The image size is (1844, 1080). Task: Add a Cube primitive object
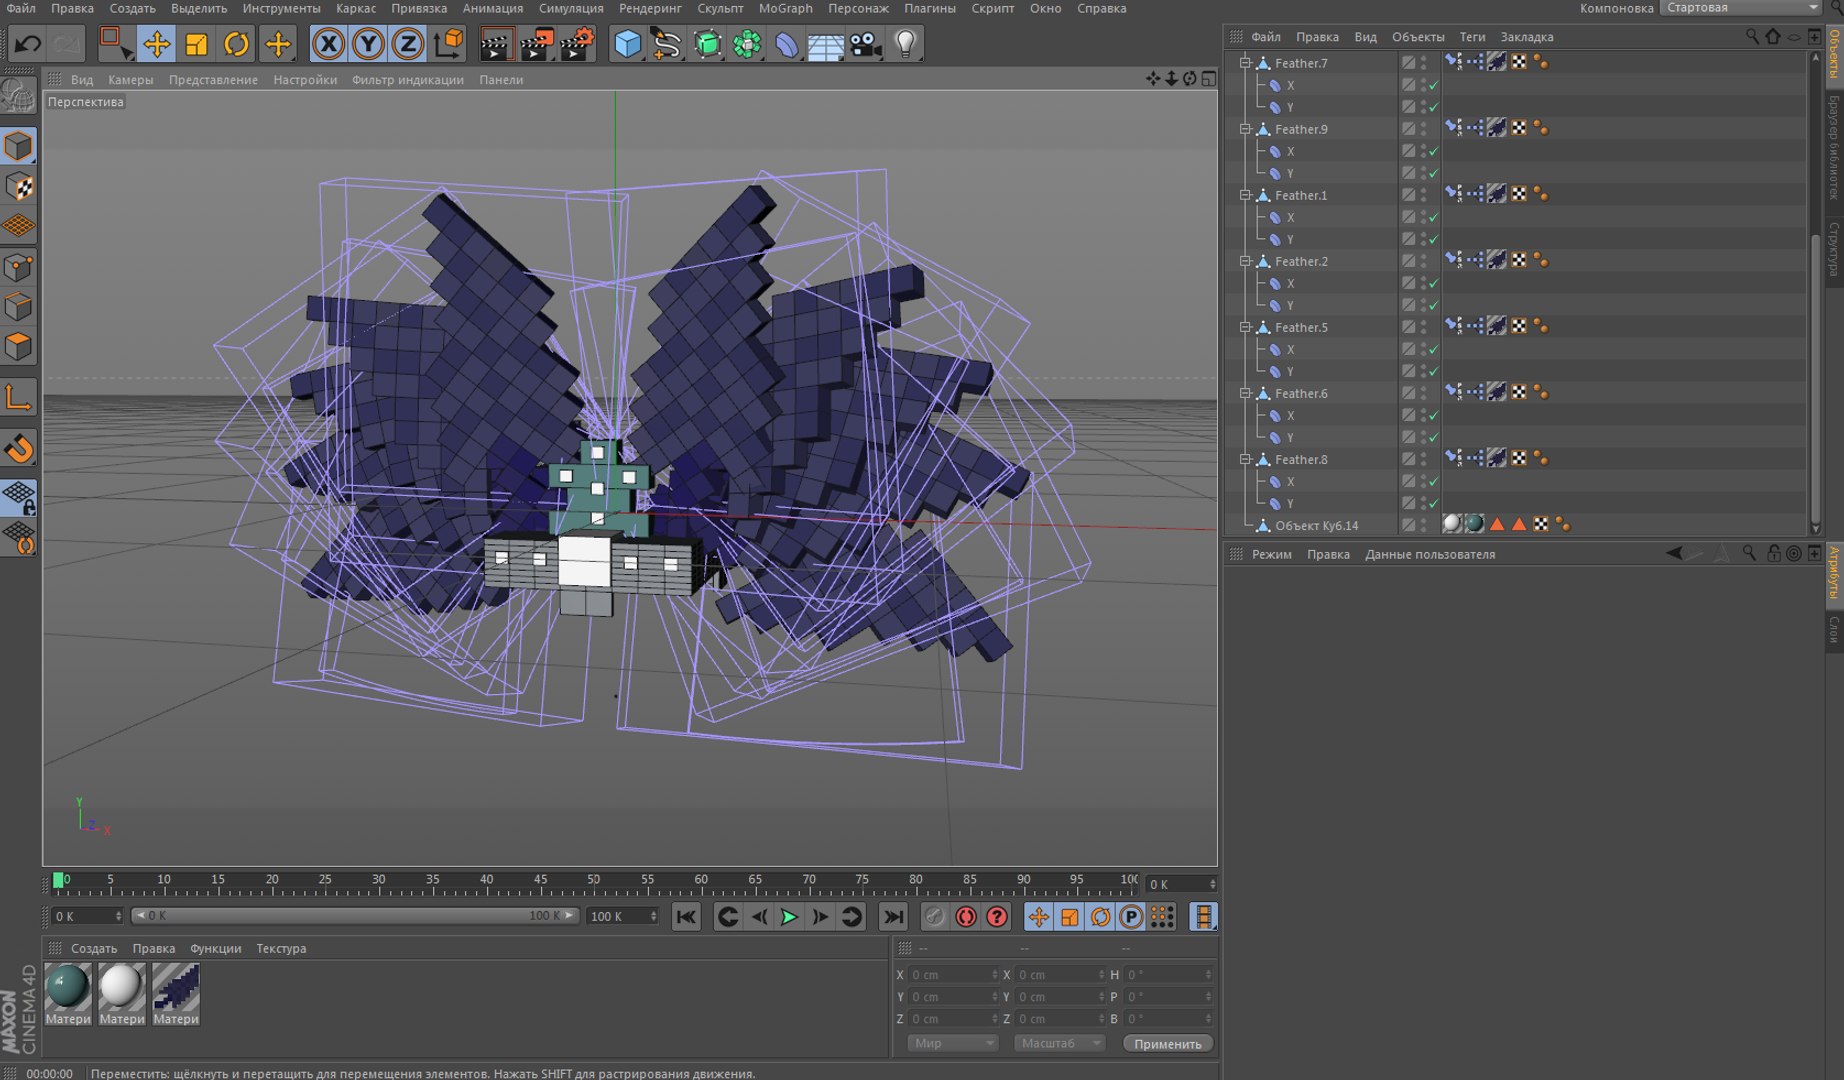[627, 44]
